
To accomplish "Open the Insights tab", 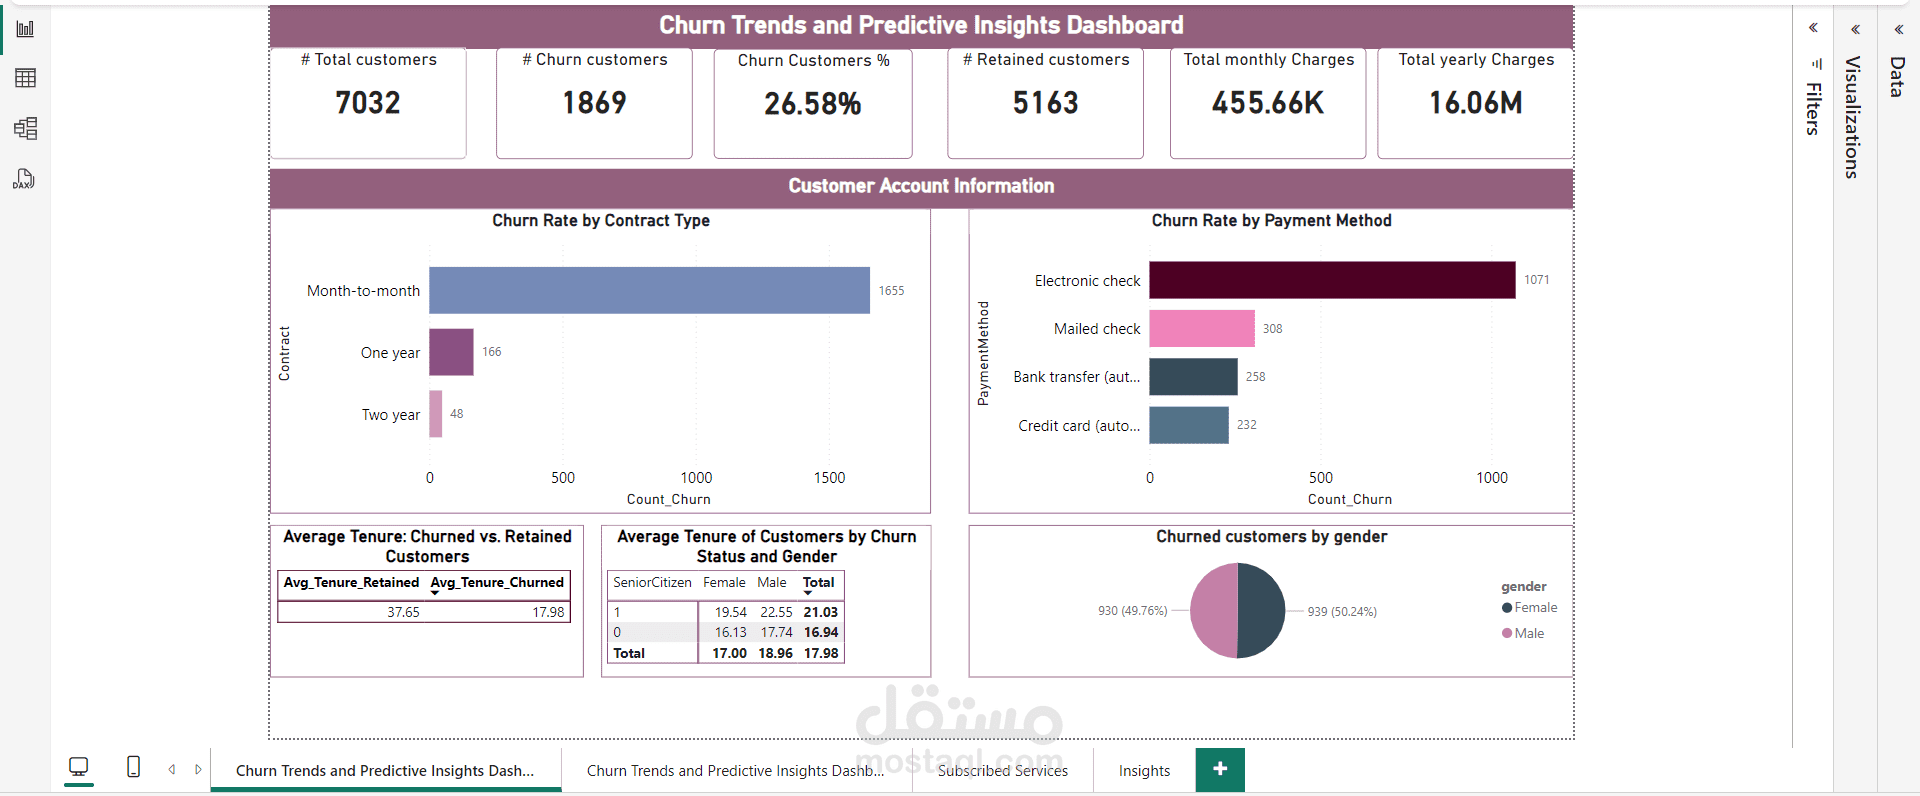I will click(x=1144, y=770).
